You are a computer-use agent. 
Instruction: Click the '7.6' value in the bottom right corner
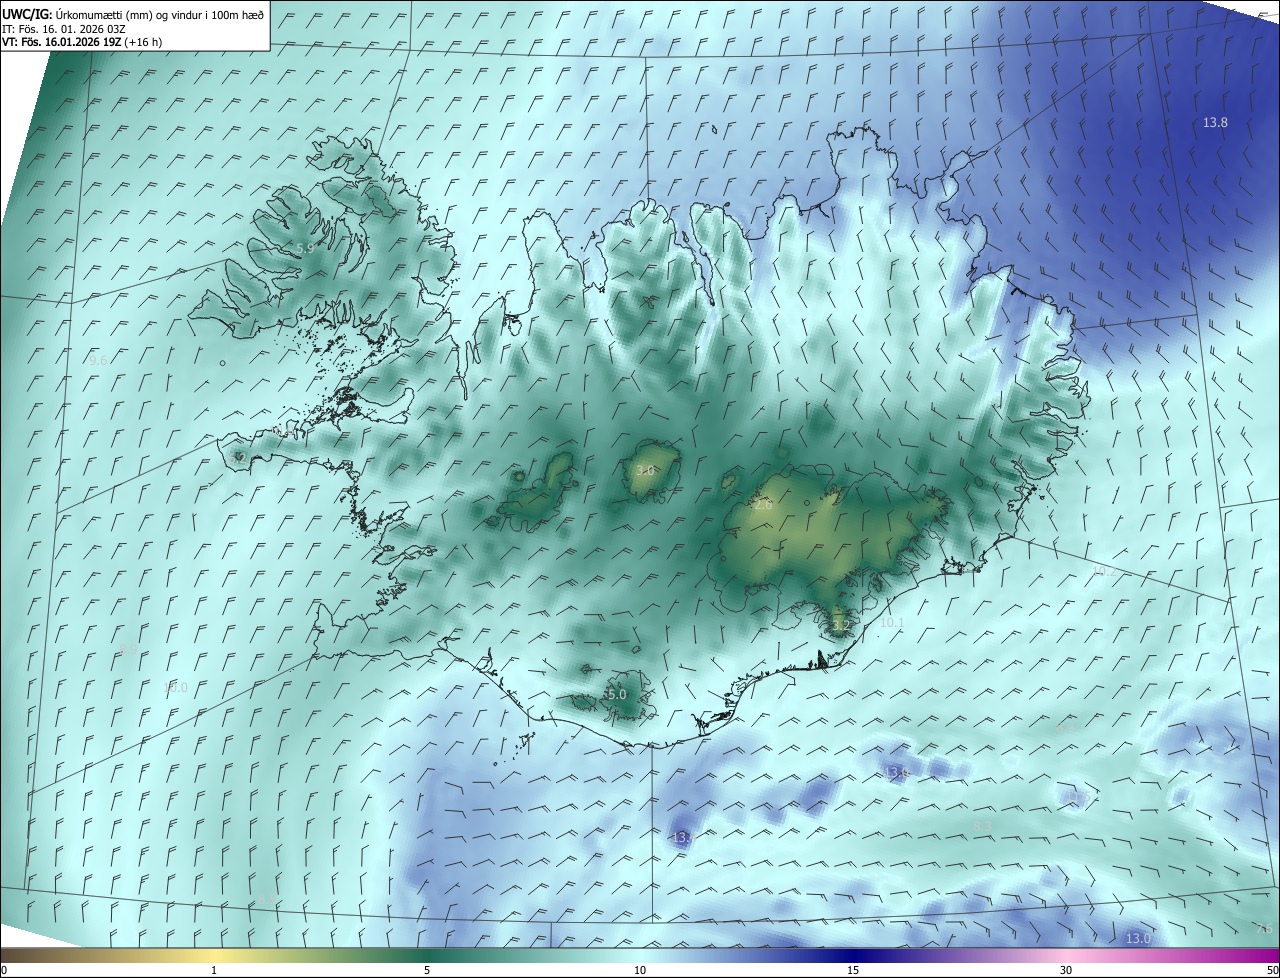click(x=1264, y=929)
